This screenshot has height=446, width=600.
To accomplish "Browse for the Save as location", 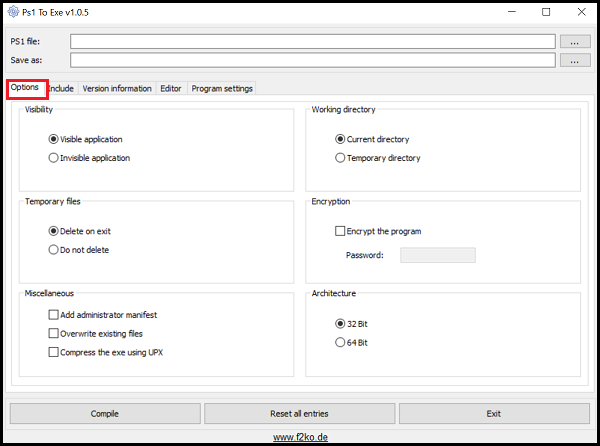I will (574, 61).
